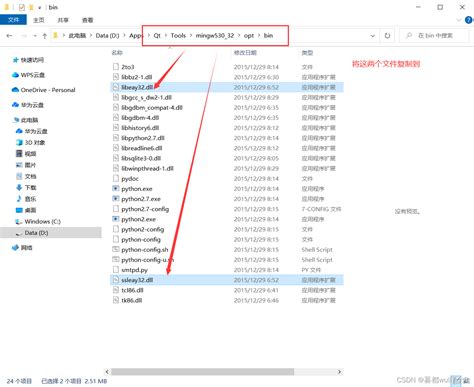Select python2.7-config in the list
Screen dimensions: 474x387
coord(227,209)
